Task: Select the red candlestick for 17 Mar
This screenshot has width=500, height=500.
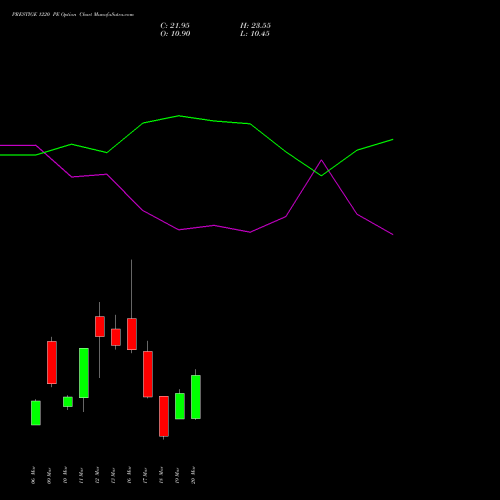Action: click(148, 374)
